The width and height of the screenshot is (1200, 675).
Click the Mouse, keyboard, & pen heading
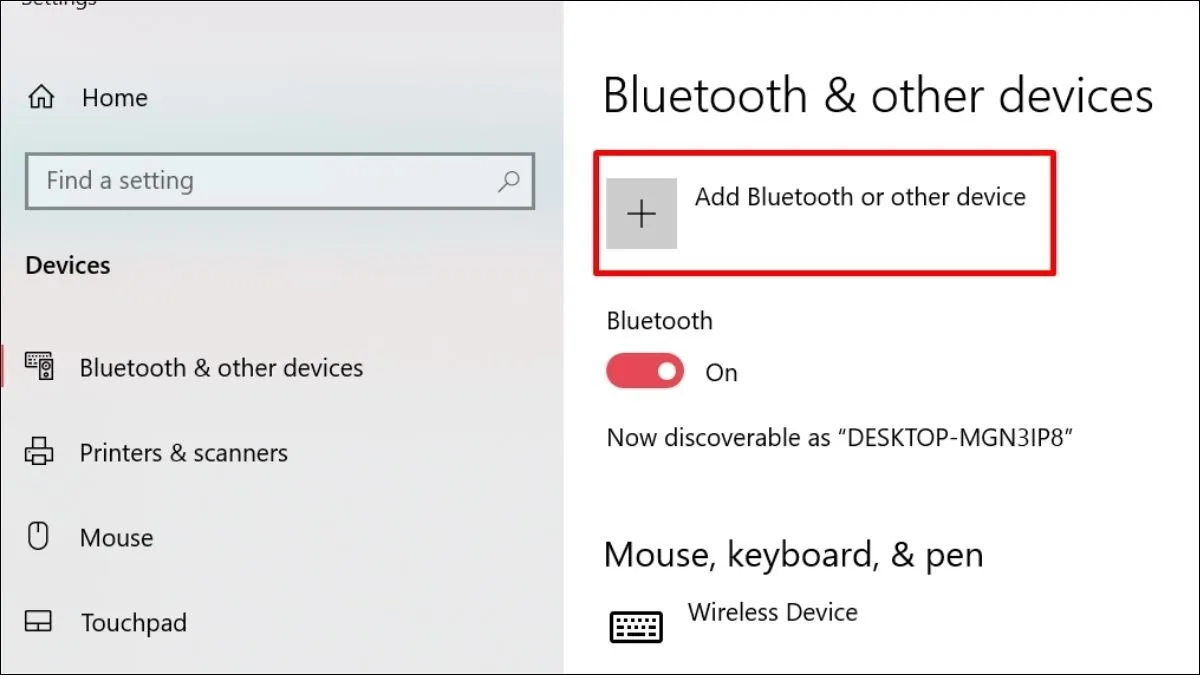click(793, 554)
